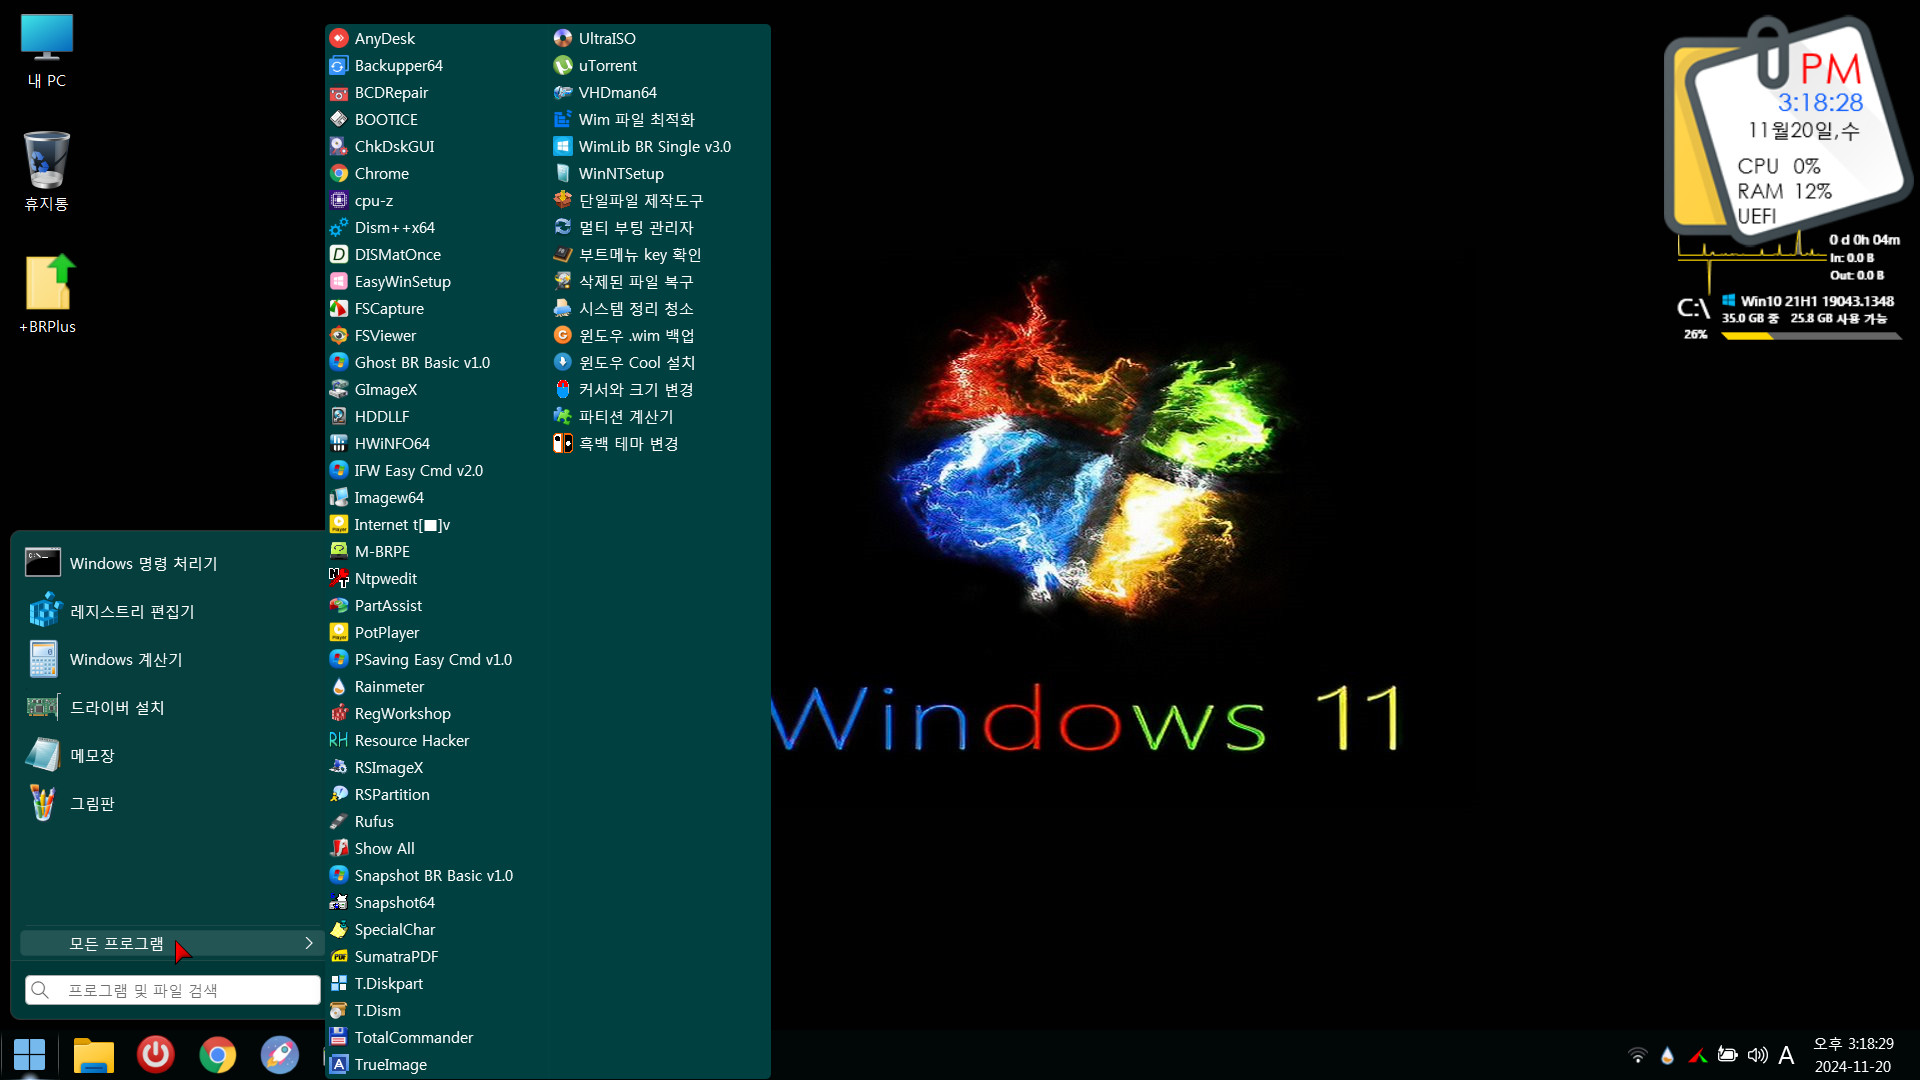Launch DISMatOnce icon
1920x1080 pixels.
click(x=339, y=254)
